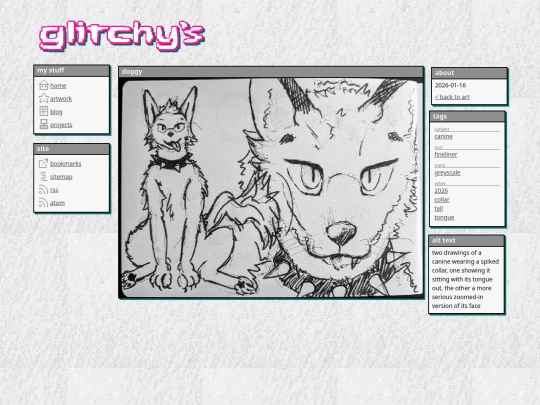This screenshot has width=540, height=405.
Task: Click the back to art link
Action: (x=452, y=97)
